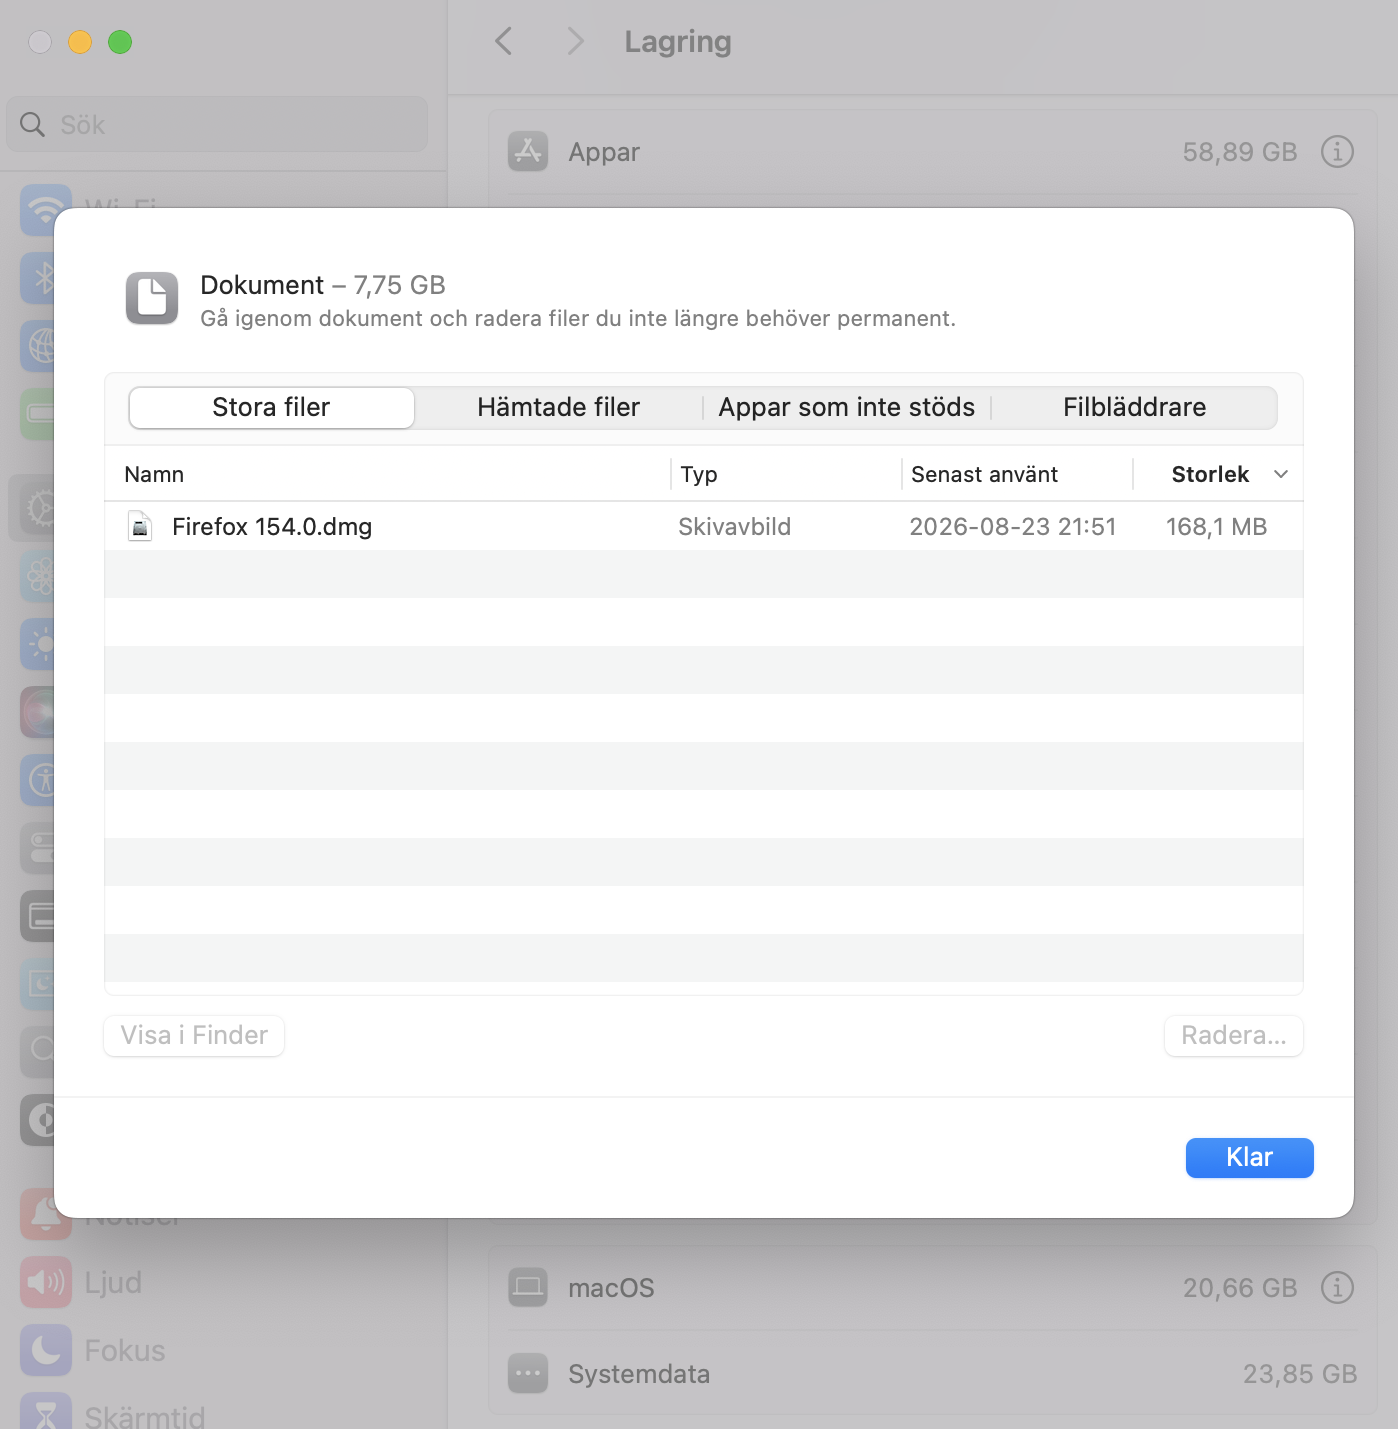1398x1429 pixels.
Task: Click the Systemdata 23,85 GB value
Action: 1299,1373
